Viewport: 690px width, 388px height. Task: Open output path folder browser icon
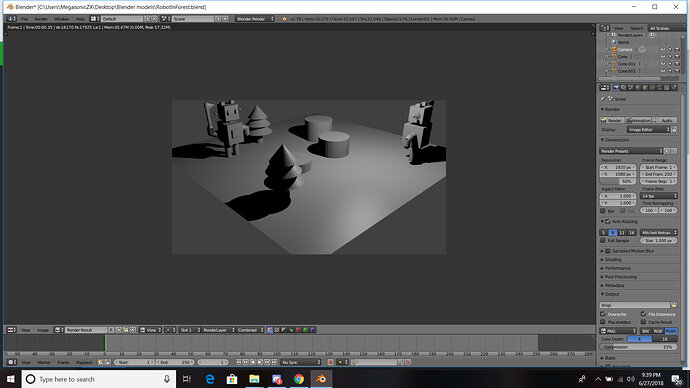click(674, 305)
